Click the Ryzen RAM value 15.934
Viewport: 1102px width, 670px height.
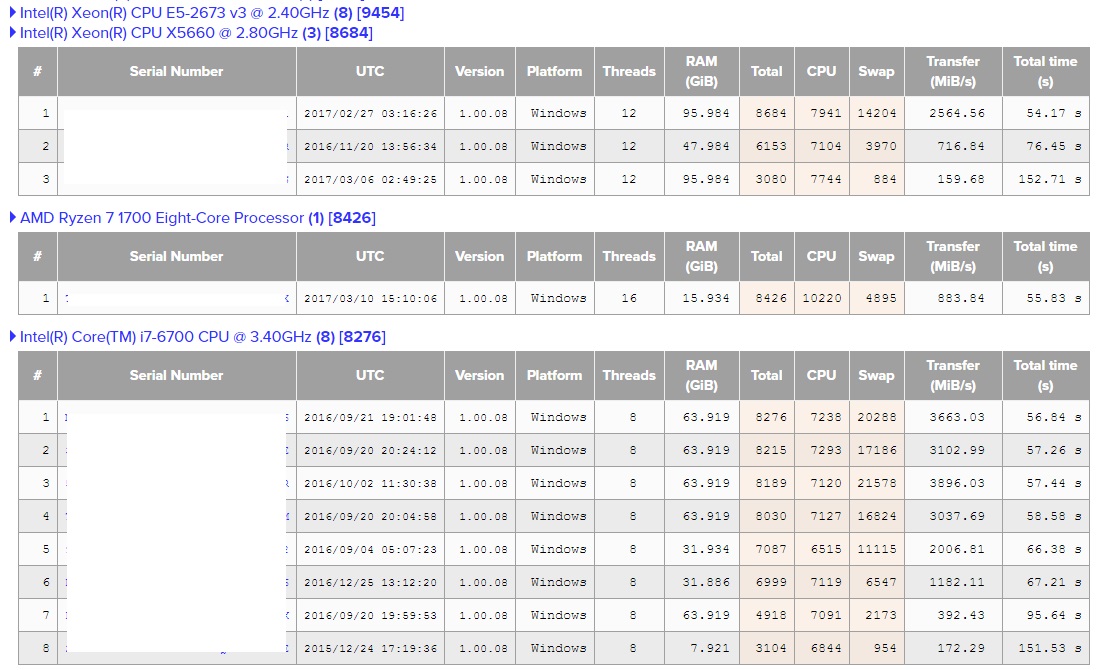706,298
